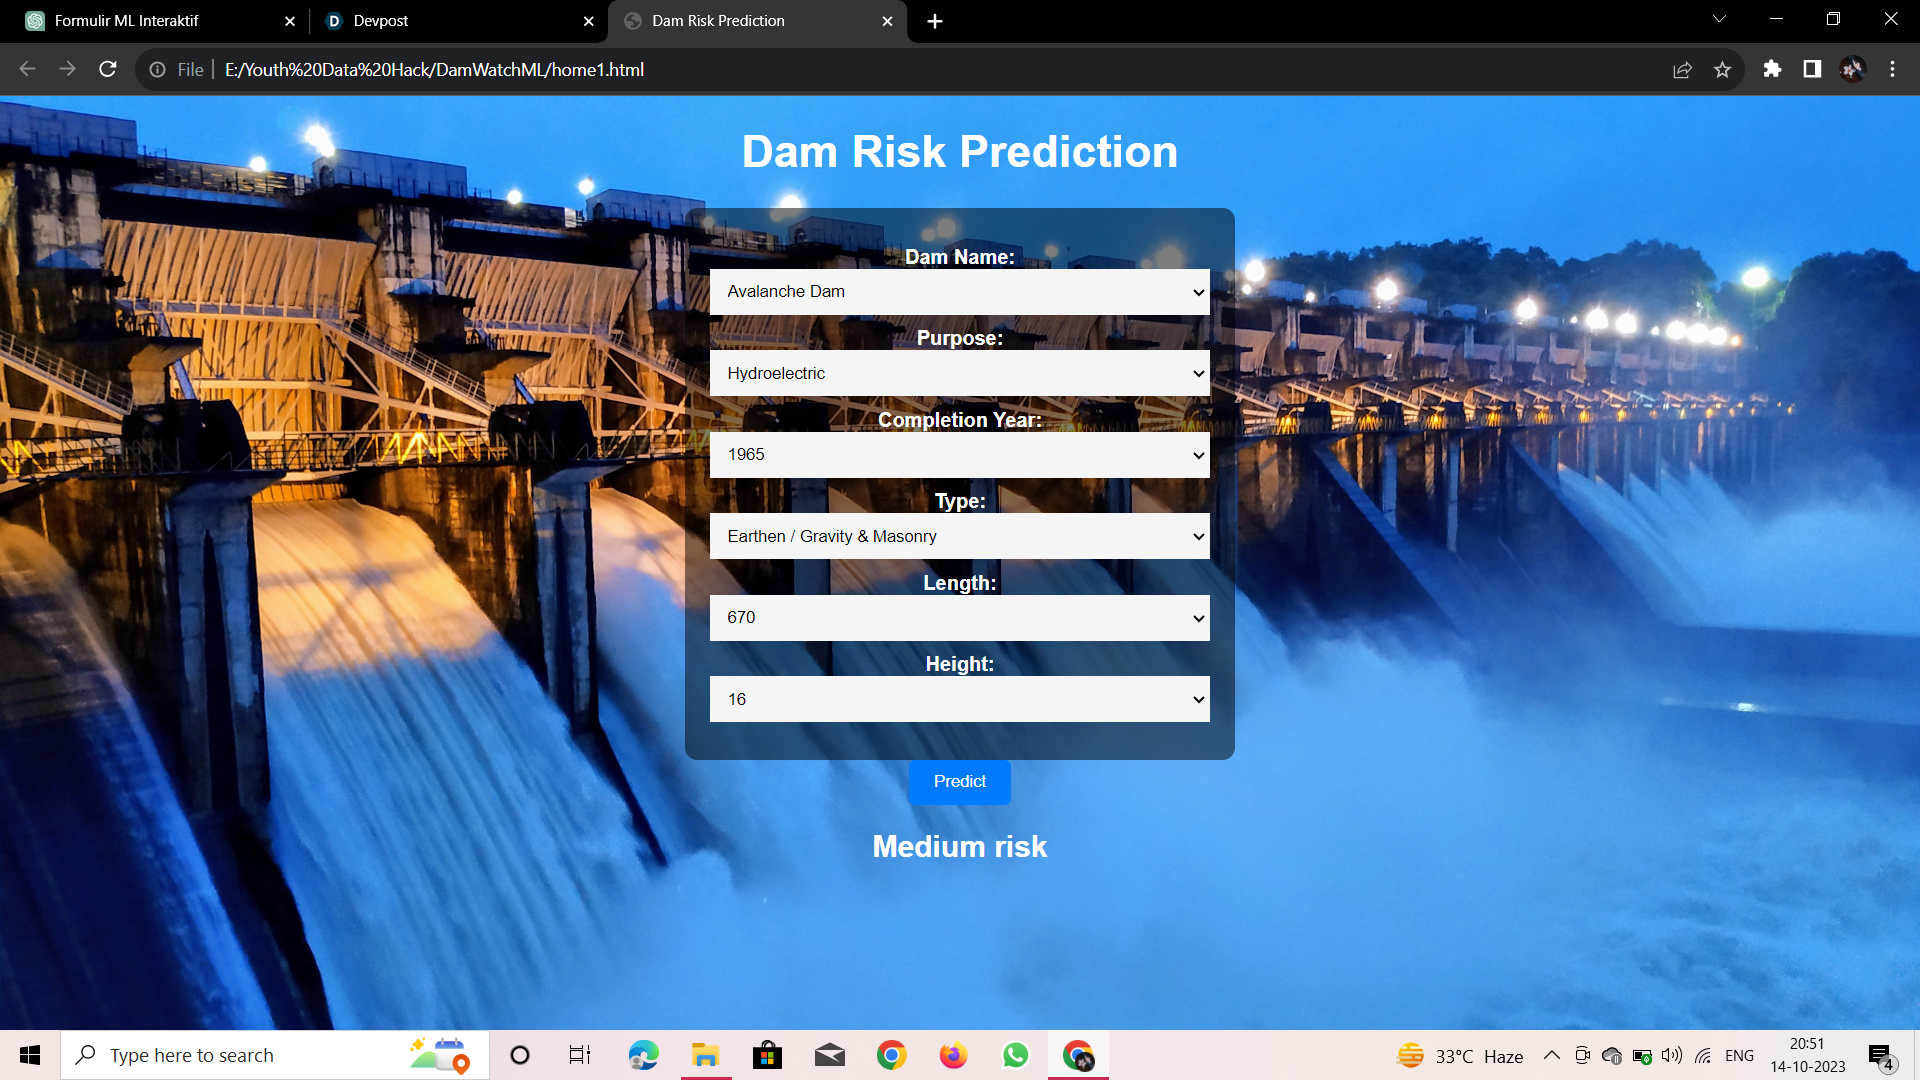1920x1080 pixels.
Task: Expand the Type dropdown
Action: pos(959,536)
